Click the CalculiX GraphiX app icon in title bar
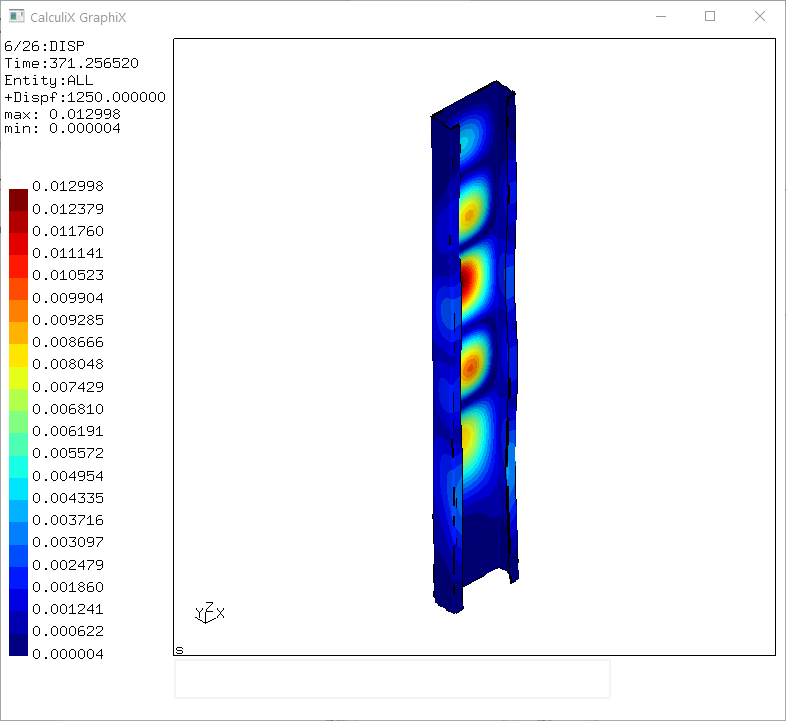 (x=17, y=17)
